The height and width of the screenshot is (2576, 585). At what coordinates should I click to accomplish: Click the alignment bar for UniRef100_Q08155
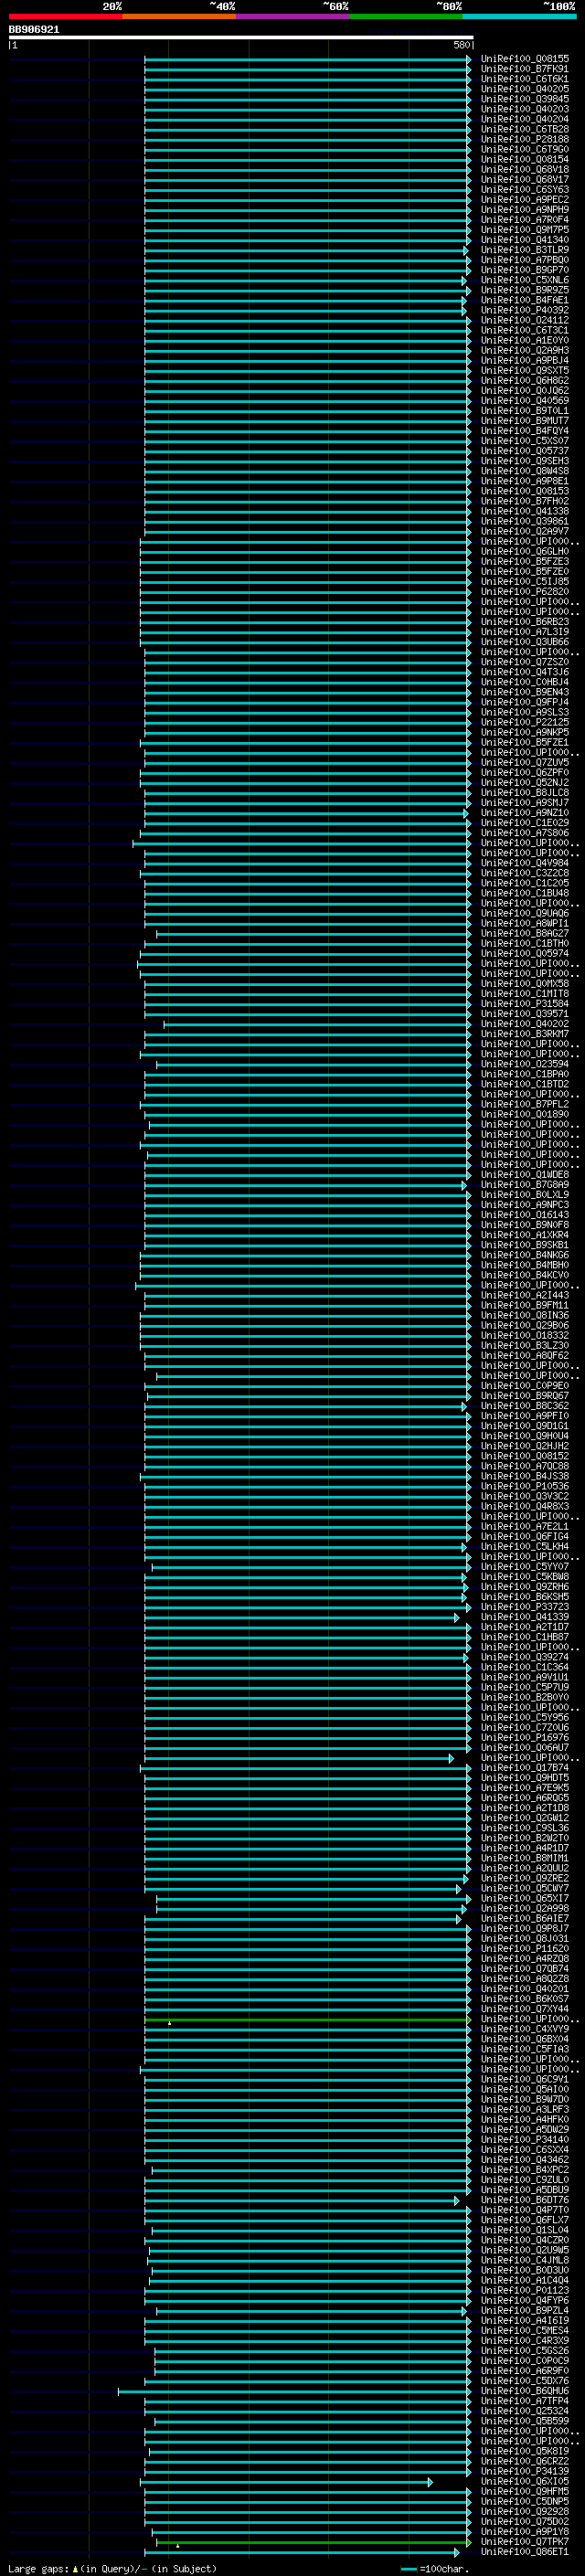307,59
